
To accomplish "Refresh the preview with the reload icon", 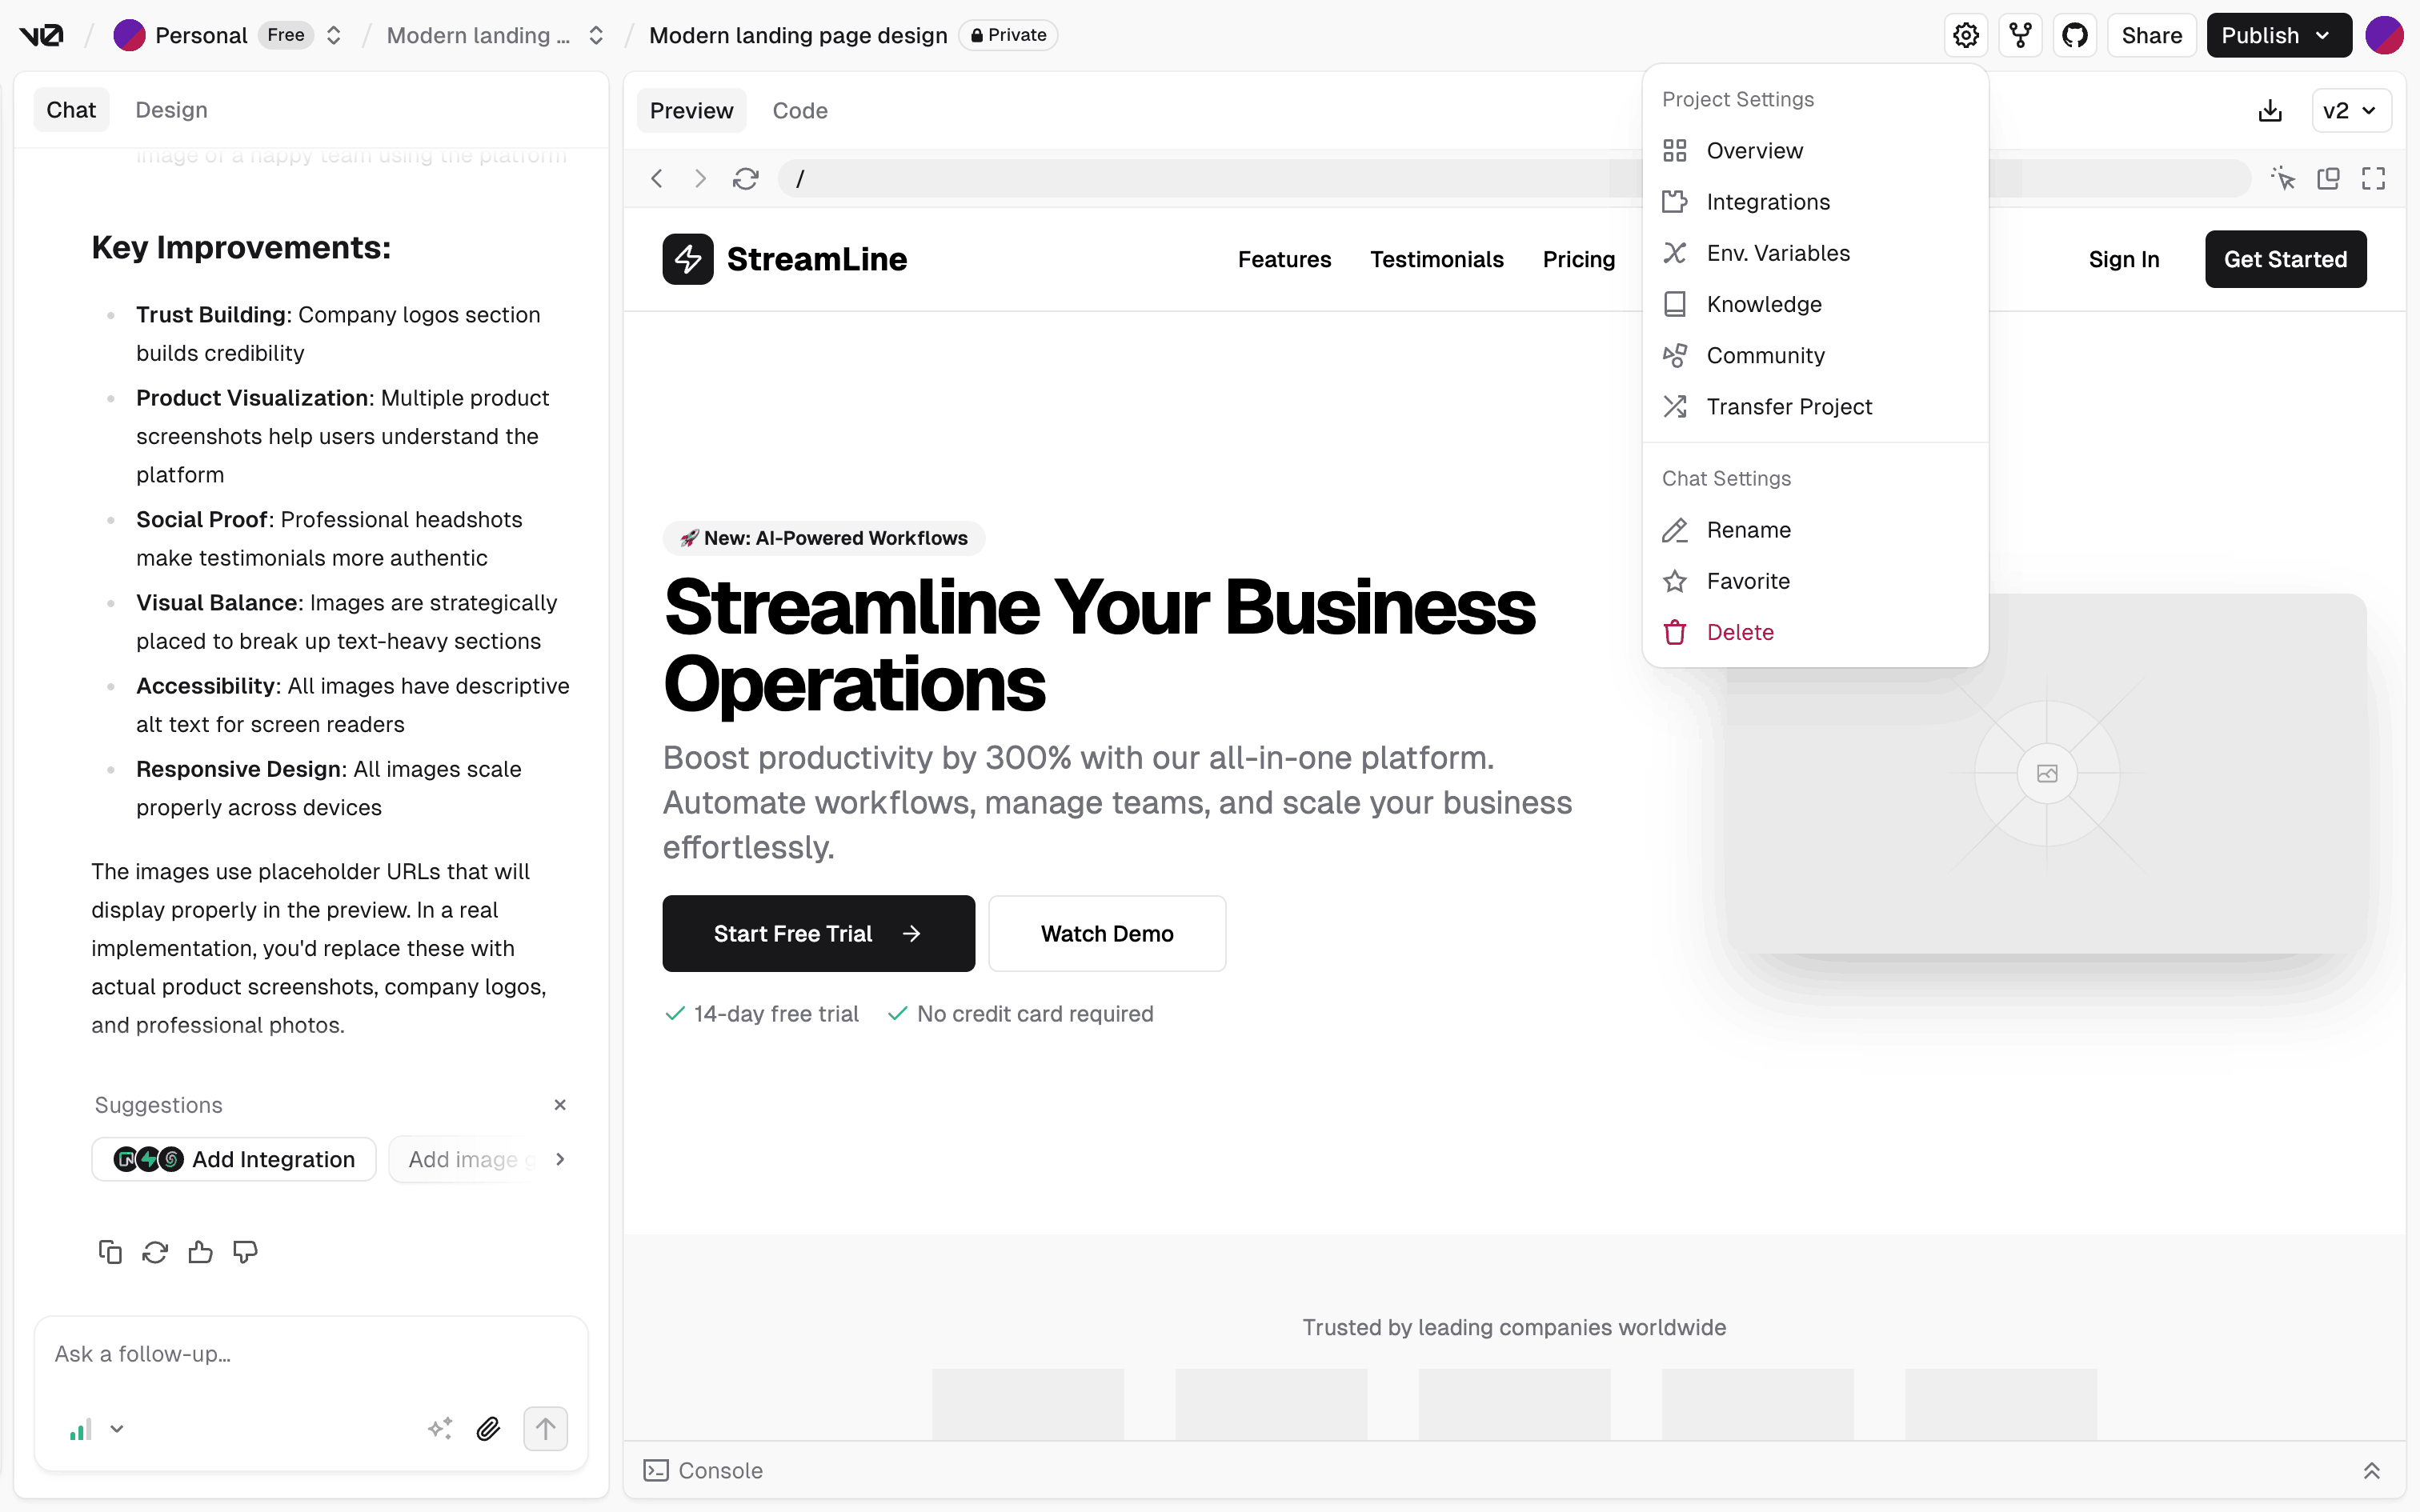I will (x=745, y=179).
